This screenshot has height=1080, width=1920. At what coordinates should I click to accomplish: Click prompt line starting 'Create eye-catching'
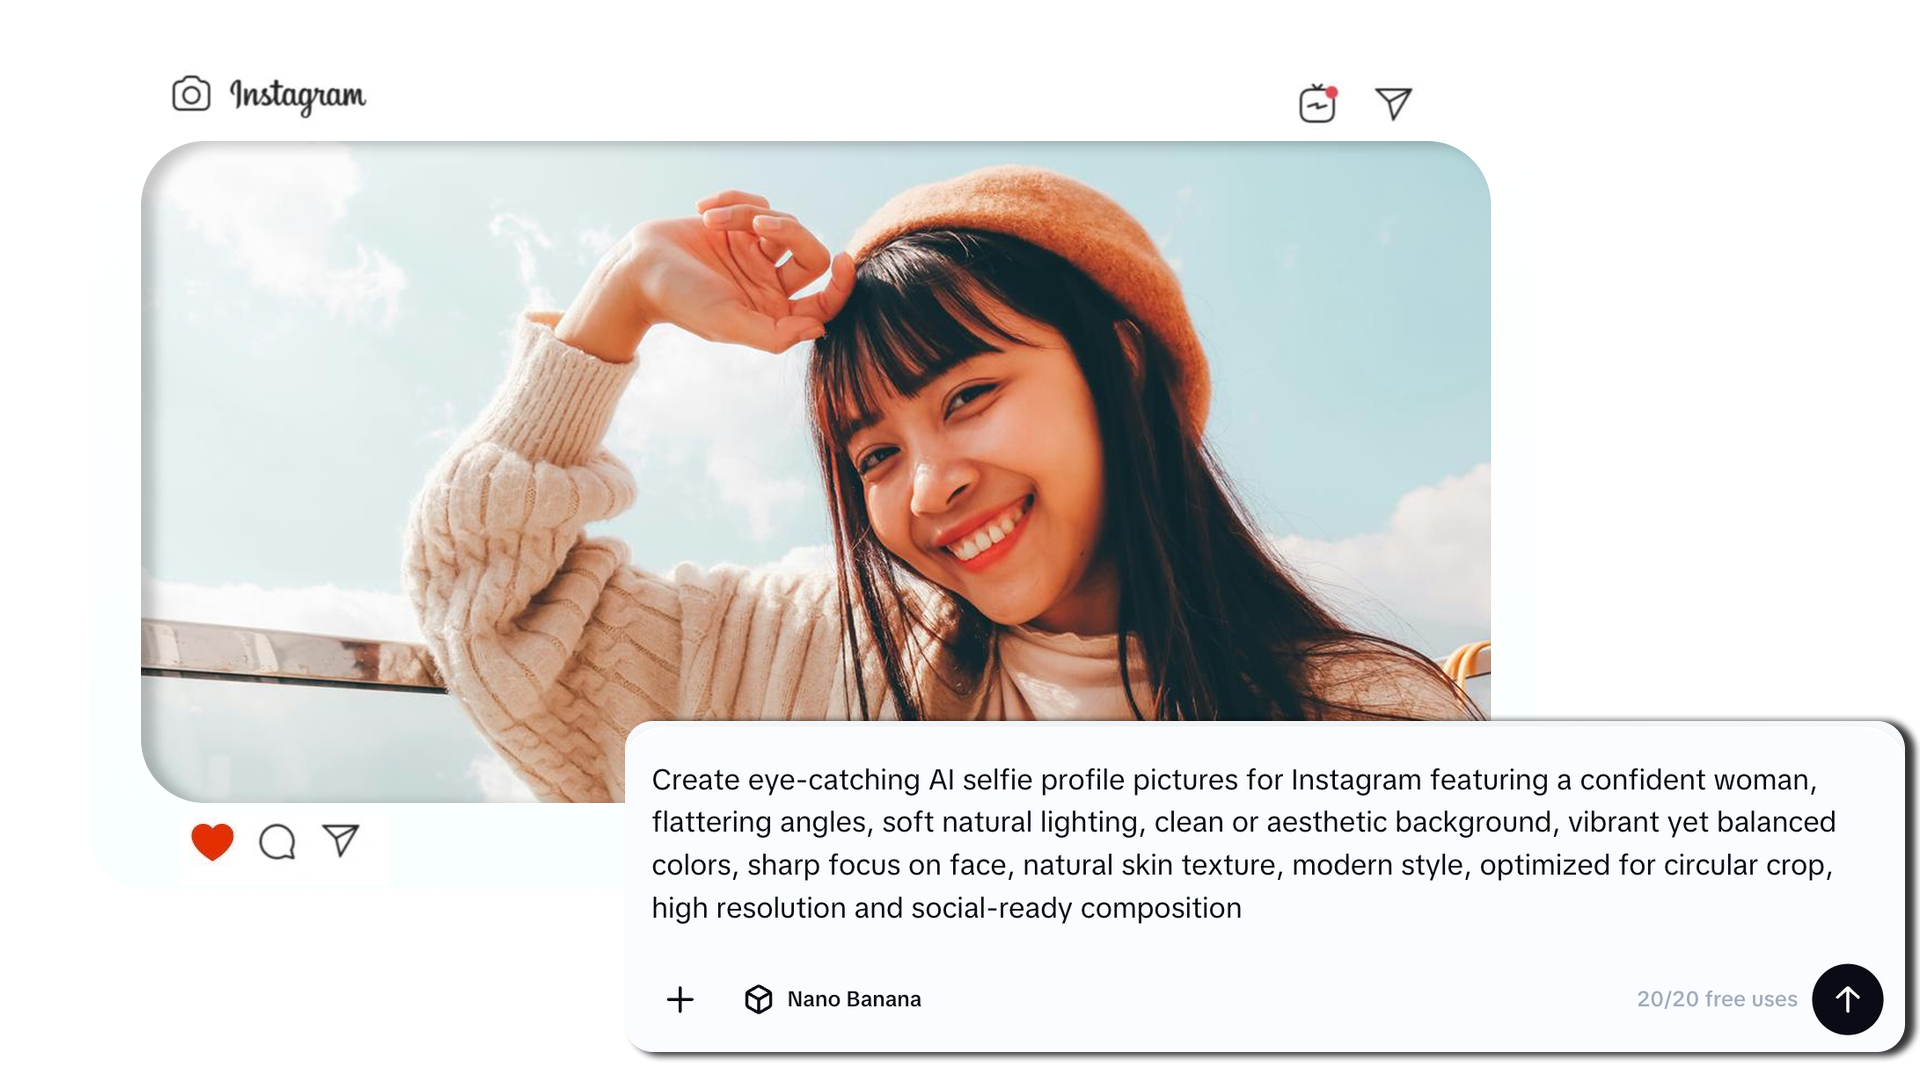tap(1233, 780)
